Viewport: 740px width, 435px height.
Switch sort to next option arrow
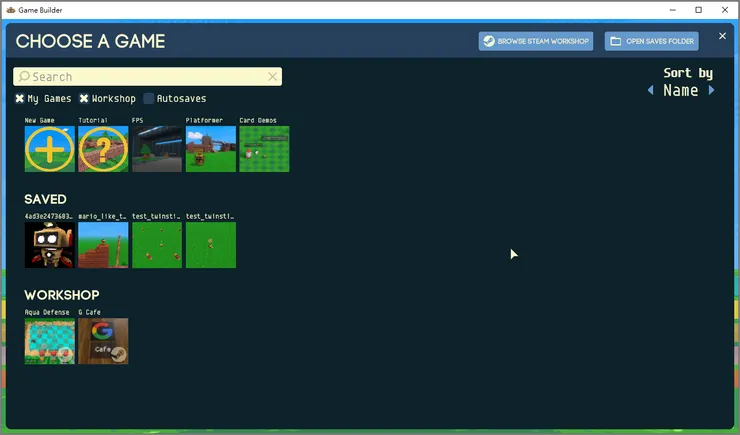(711, 90)
